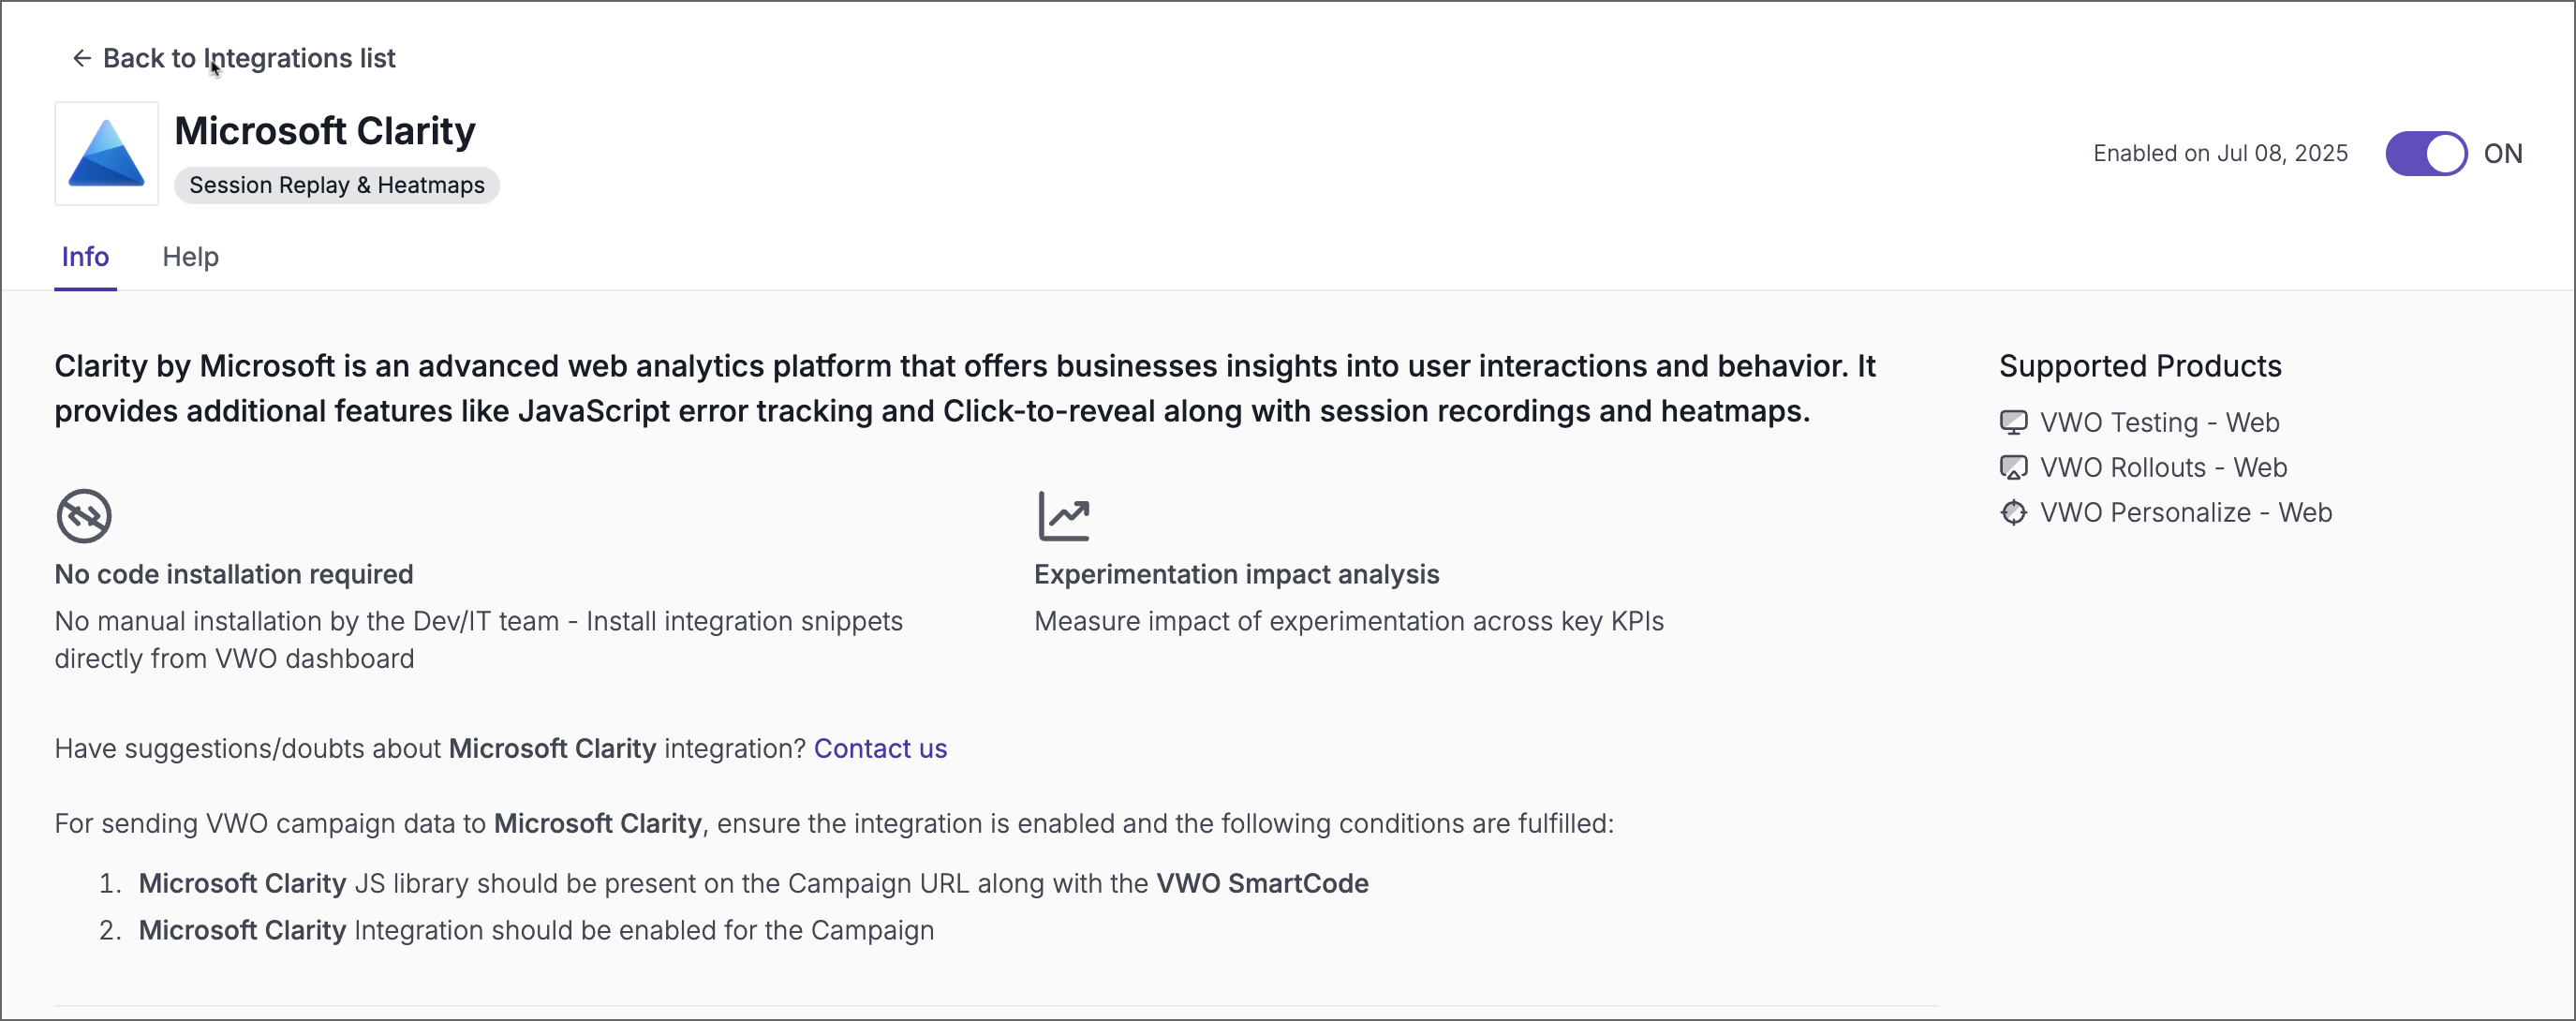Open the Contact us link
Viewport: 2576px width, 1021px height.
pyautogui.click(x=880, y=748)
